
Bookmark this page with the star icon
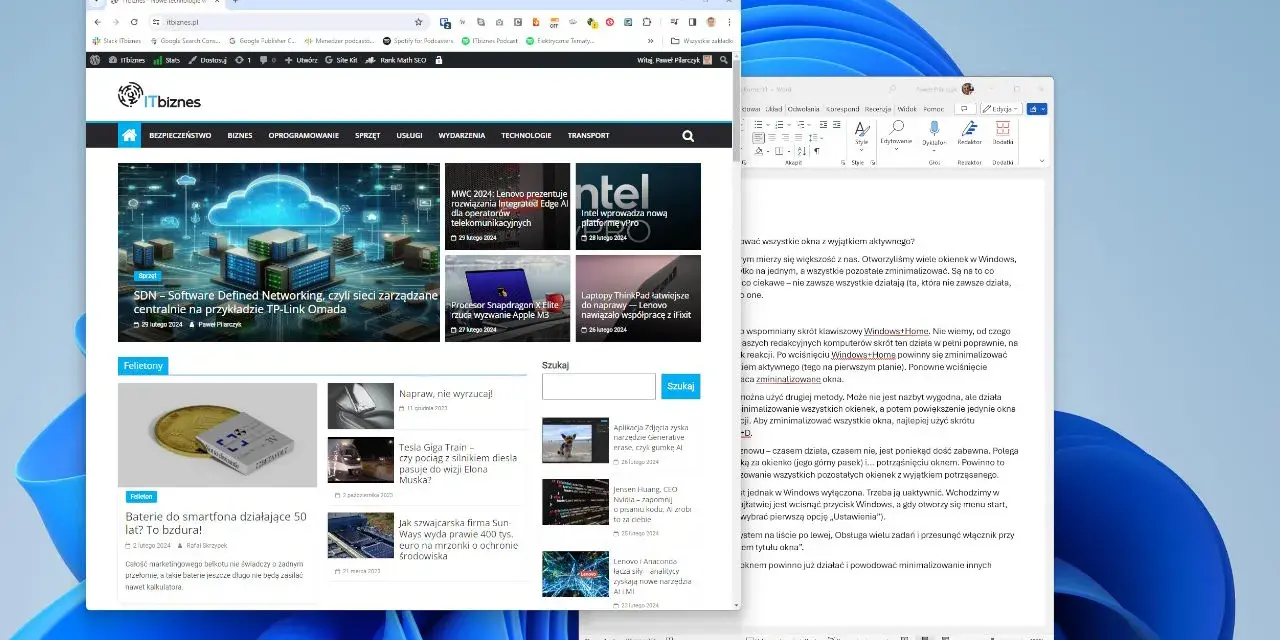click(x=418, y=22)
